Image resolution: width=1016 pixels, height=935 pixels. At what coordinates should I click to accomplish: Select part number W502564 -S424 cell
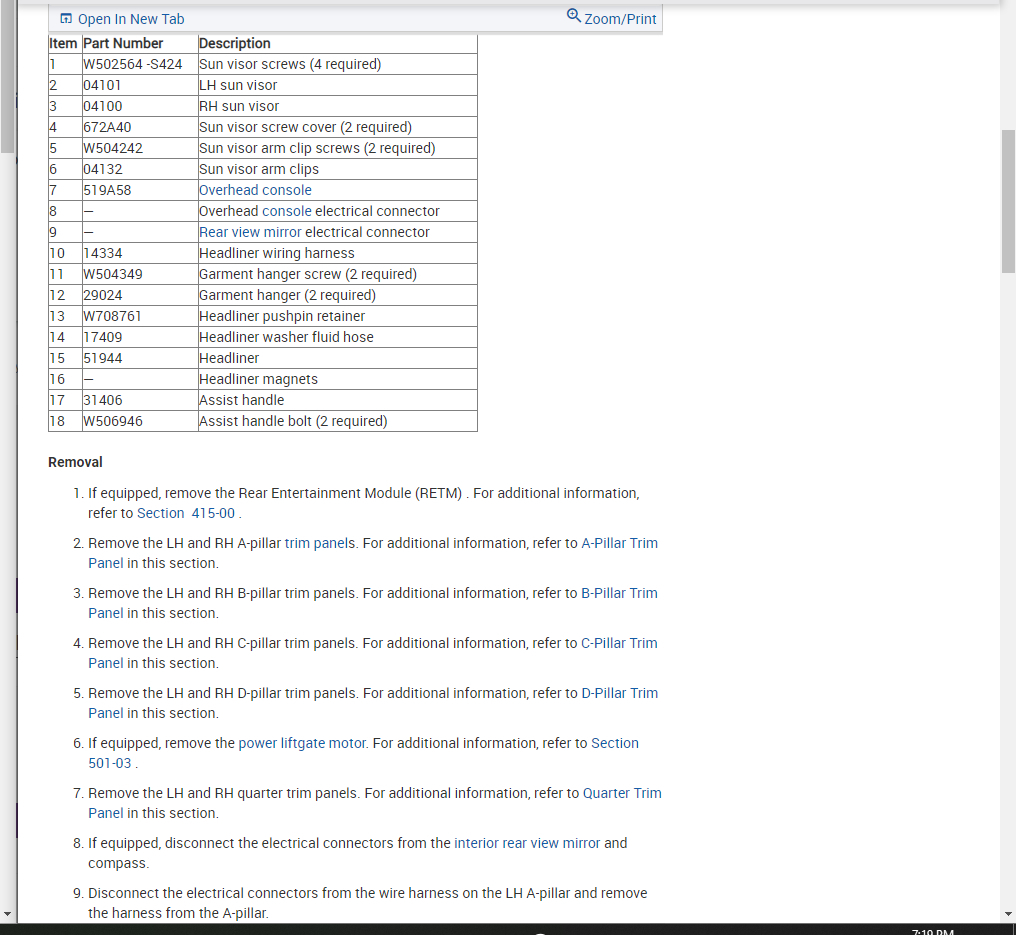(140, 64)
